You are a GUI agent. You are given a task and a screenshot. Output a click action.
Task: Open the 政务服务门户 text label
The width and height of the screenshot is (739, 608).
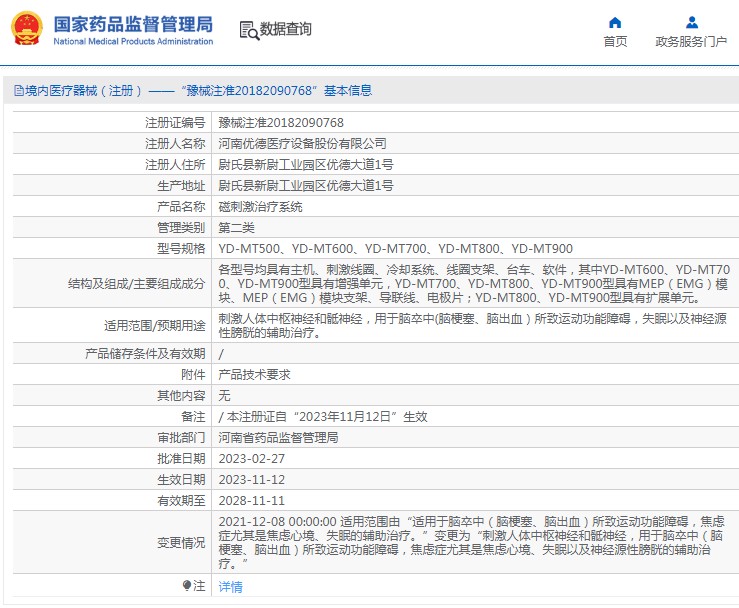click(x=691, y=42)
